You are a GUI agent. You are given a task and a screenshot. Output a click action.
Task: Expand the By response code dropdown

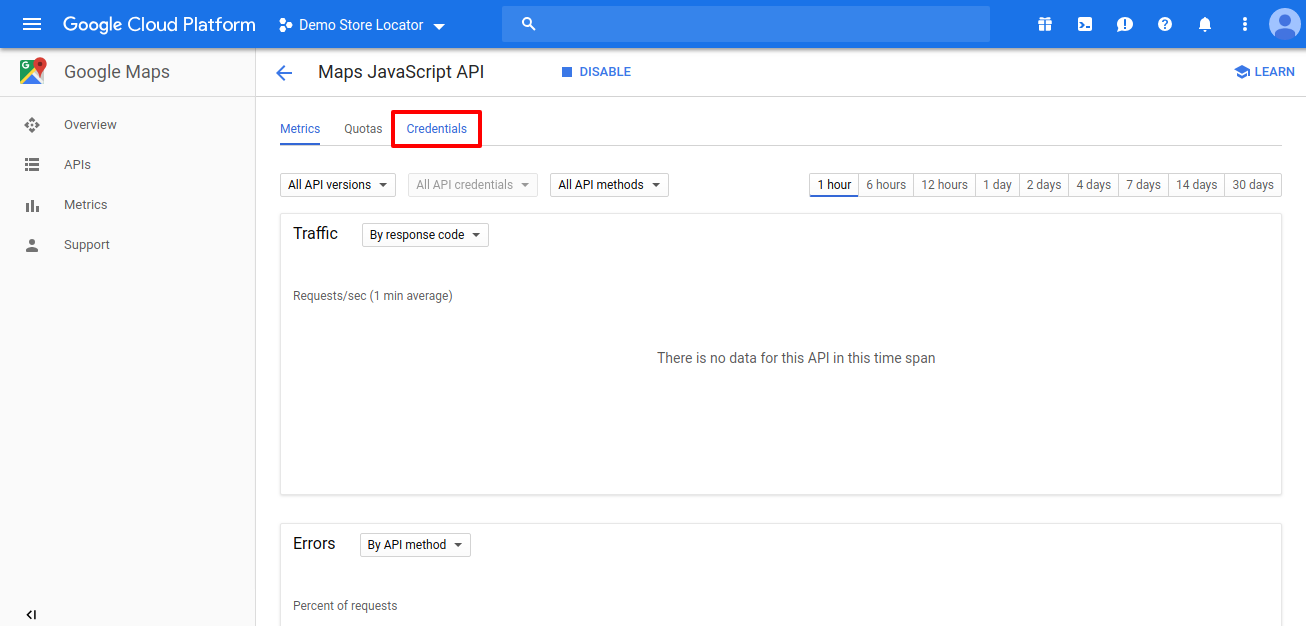pos(425,235)
